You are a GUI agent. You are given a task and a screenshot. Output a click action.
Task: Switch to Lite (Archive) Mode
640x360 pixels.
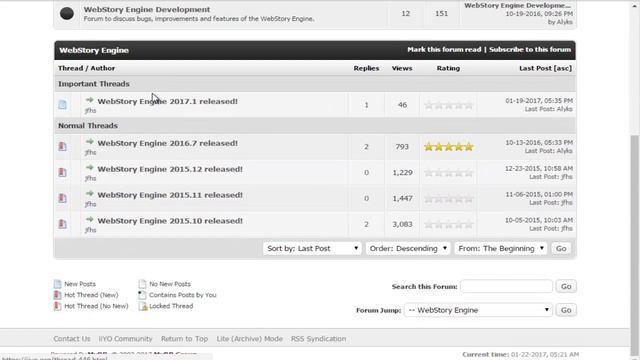pyautogui.click(x=249, y=339)
